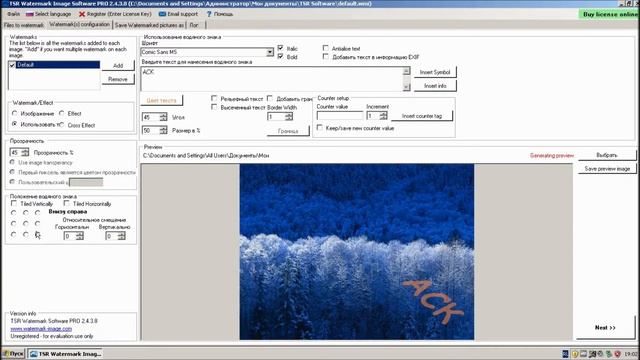Click the Counter value input field
Screen dimensions: 640x360
pos(340,116)
